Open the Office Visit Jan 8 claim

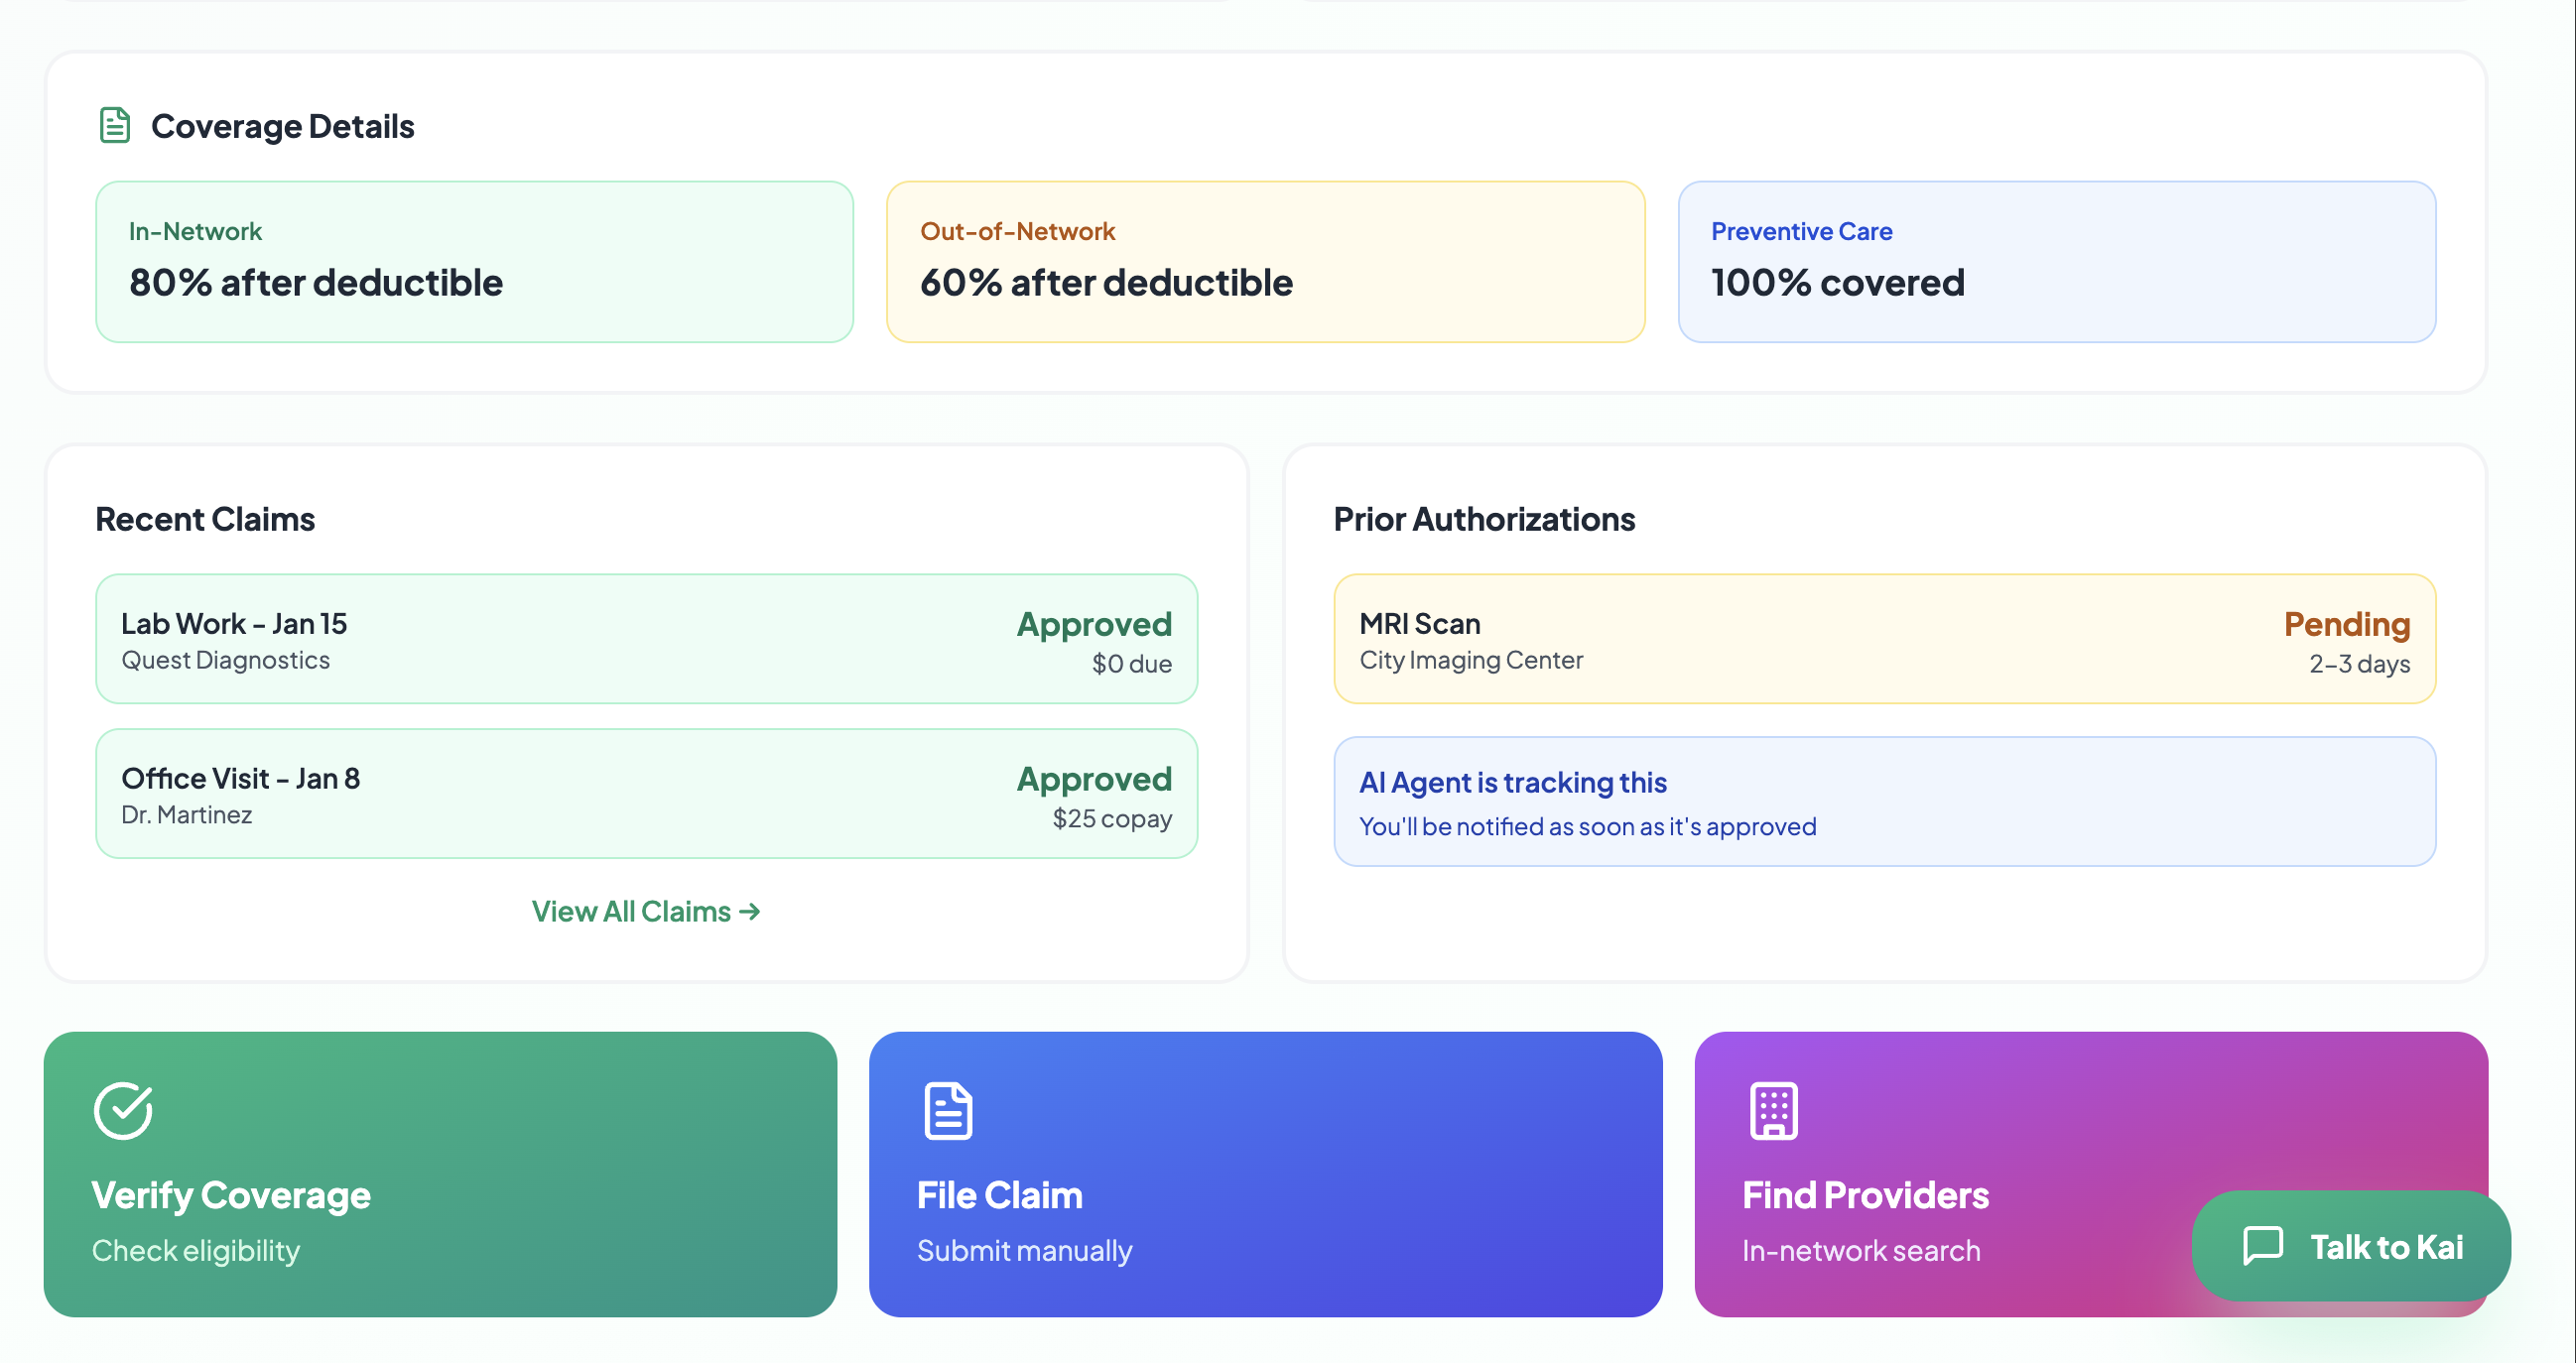(x=645, y=793)
